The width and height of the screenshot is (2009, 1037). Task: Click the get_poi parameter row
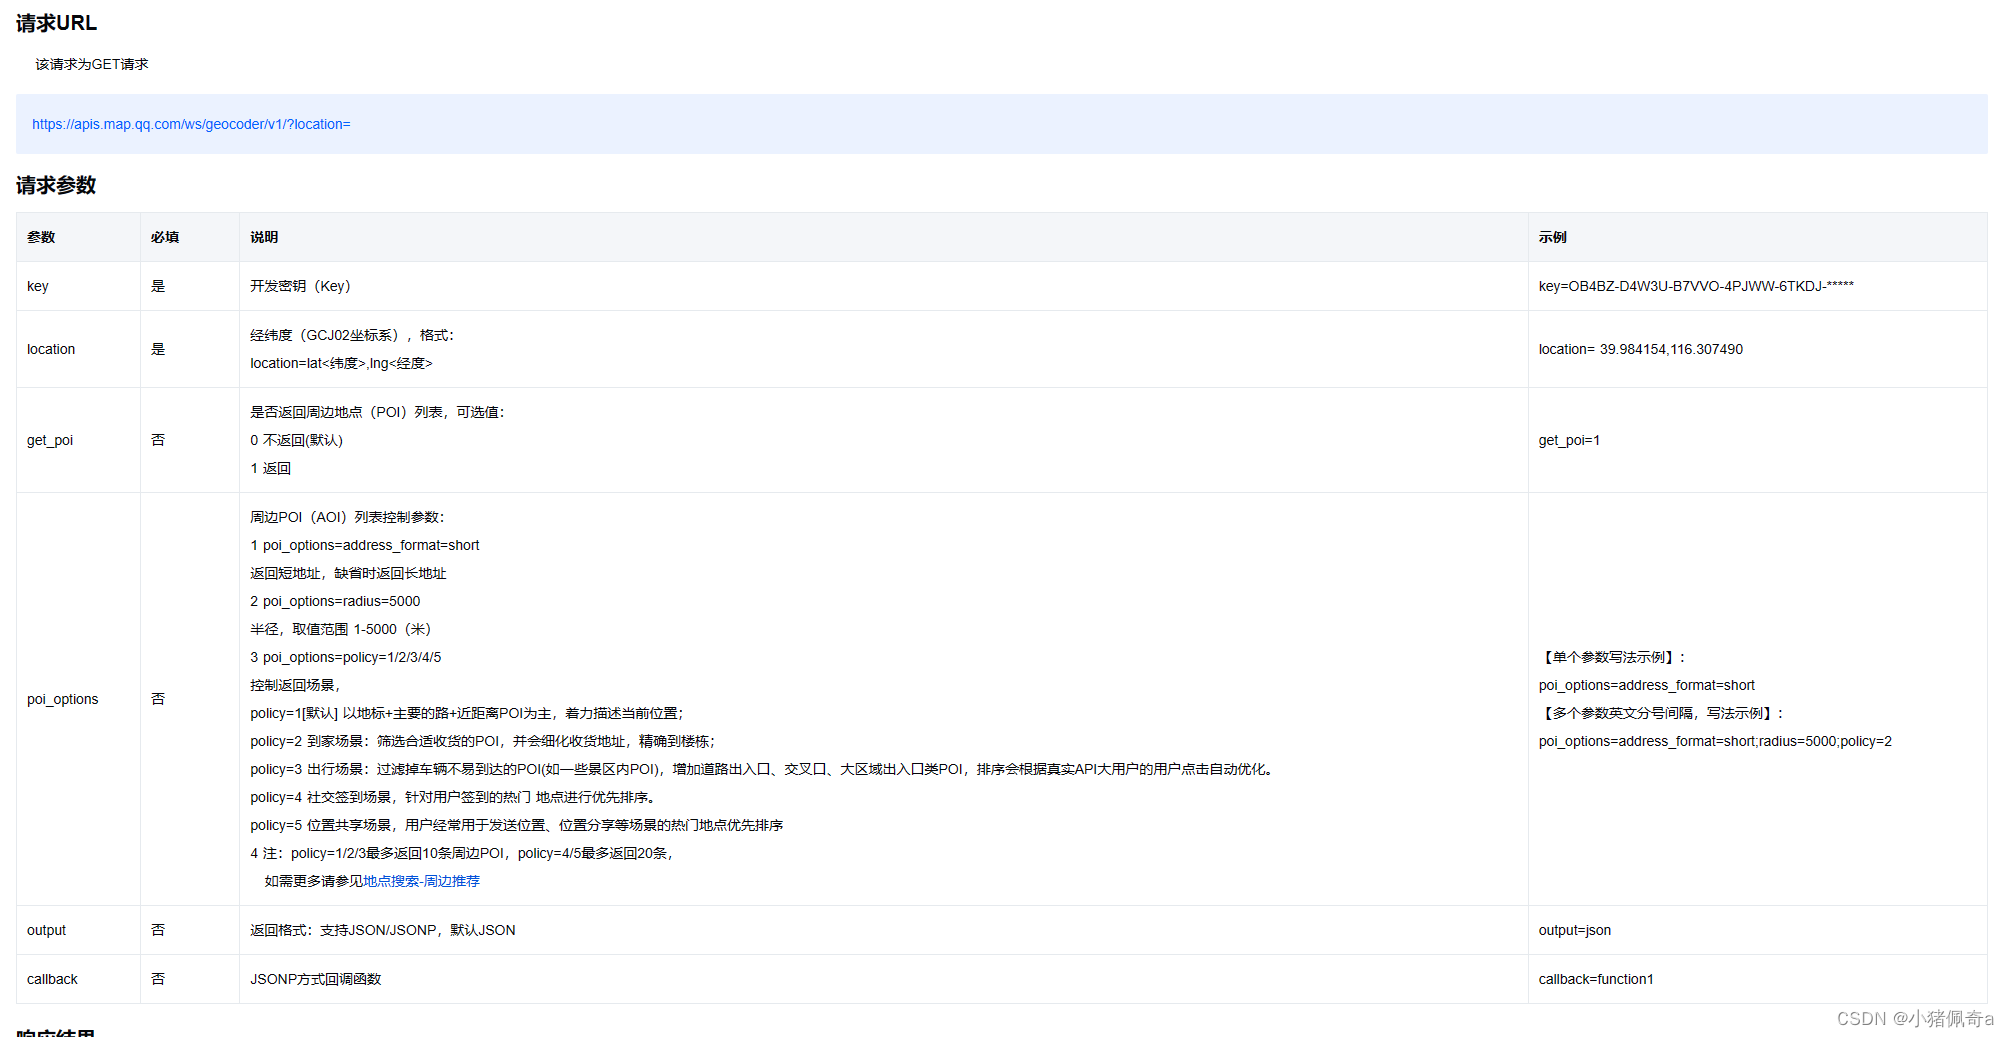(49, 440)
